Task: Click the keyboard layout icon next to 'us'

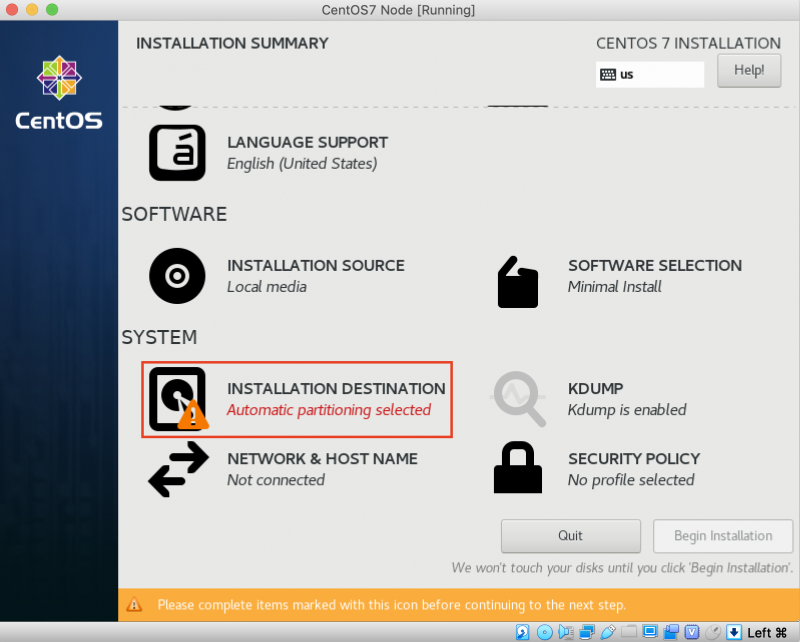Action: (608, 75)
